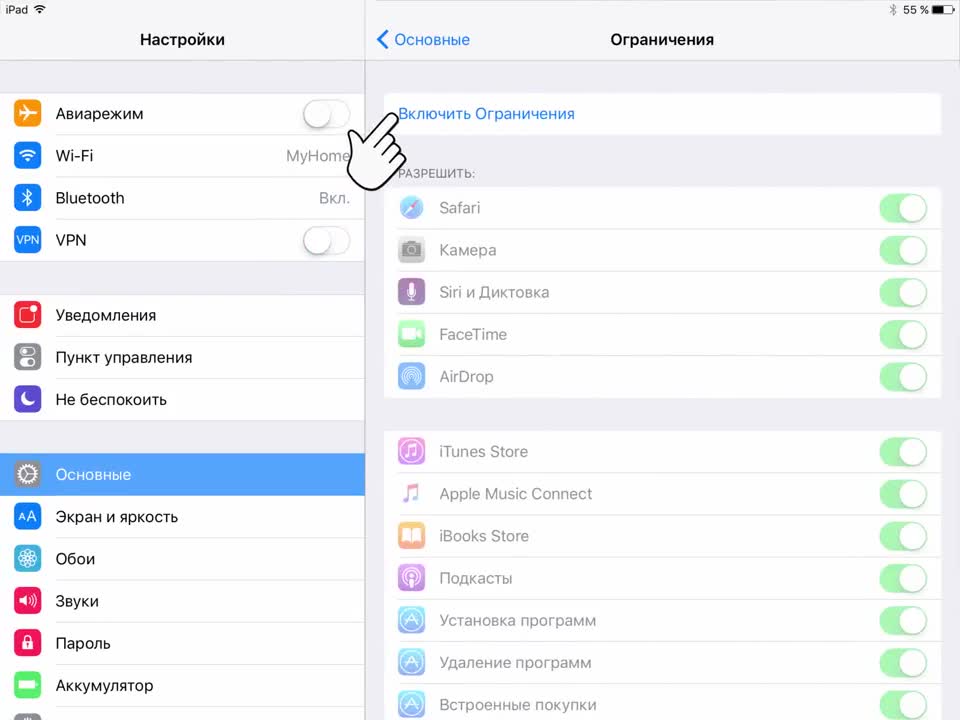Tap the Подкасты podcasts icon
The width and height of the screenshot is (960, 720).
pos(411,578)
